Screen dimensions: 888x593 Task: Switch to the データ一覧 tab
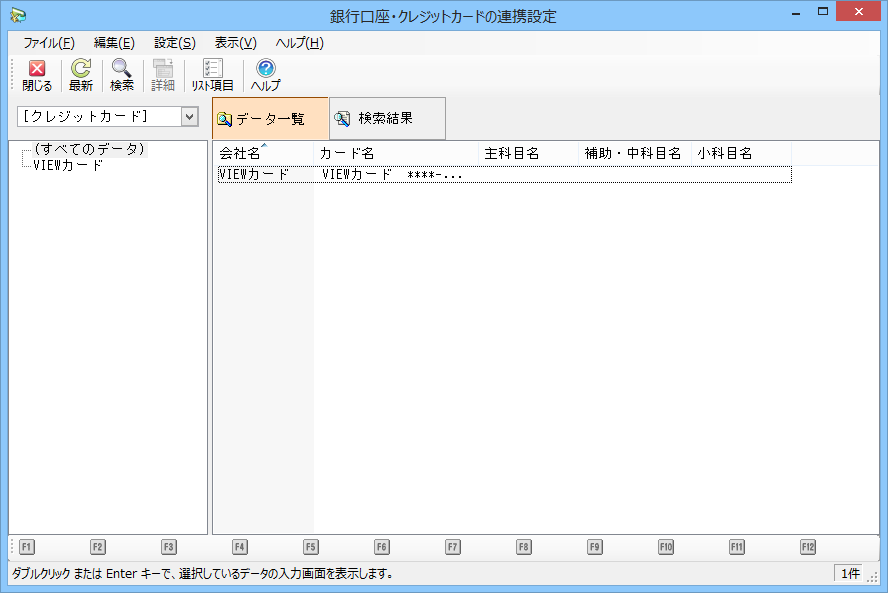(270, 119)
